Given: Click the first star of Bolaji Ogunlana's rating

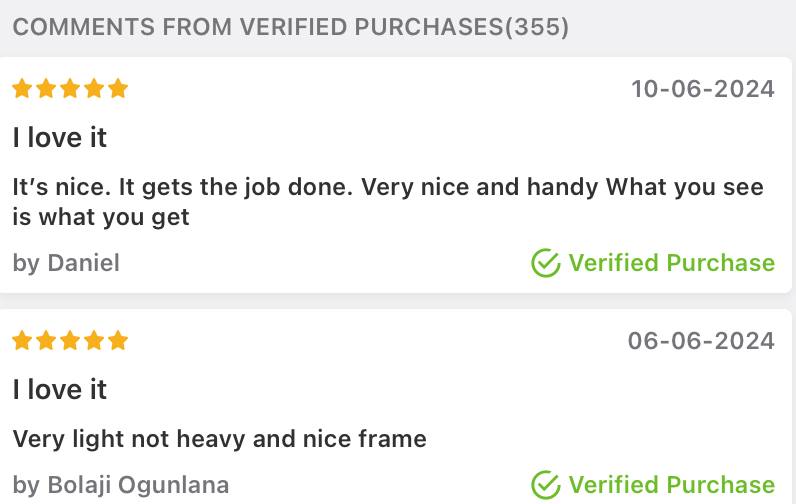Looking at the screenshot, I should (22, 341).
